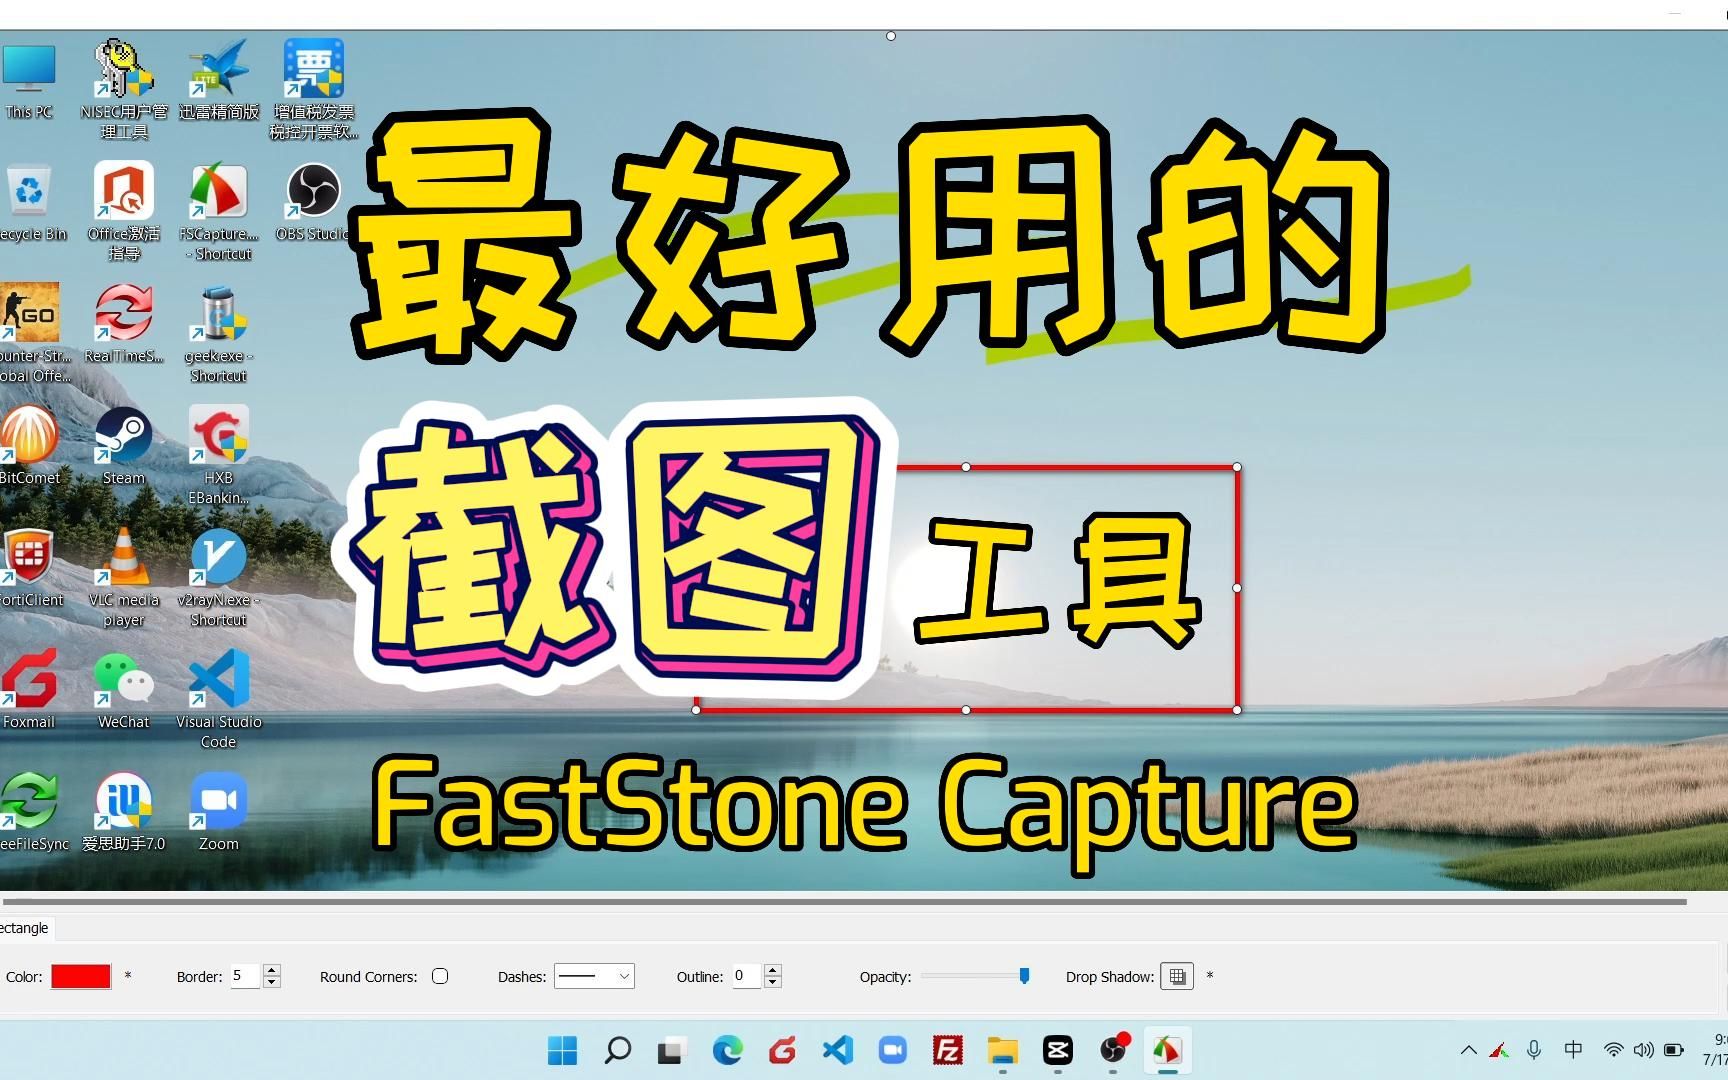The width and height of the screenshot is (1728, 1080).
Task: Click the VLC media player desktop icon
Action: click(x=124, y=577)
